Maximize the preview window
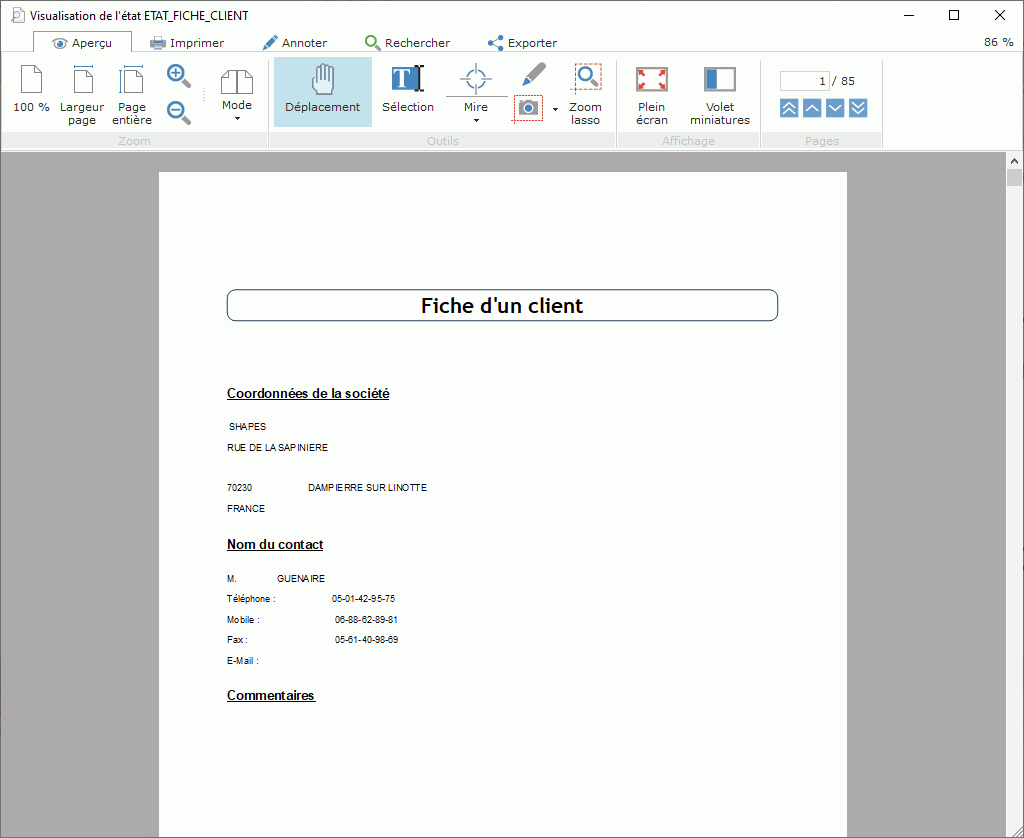The height and width of the screenshot is (838, 1024). pyautogui.click(x=953, y=15)
